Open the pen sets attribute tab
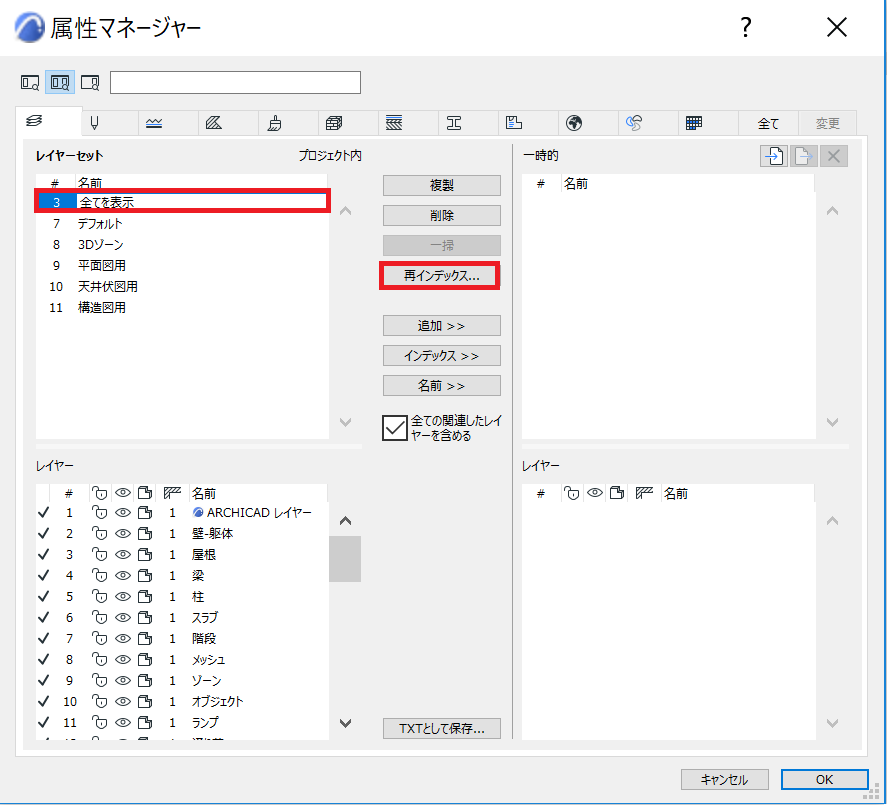Image resolution: width=893 pixels, height=807 pixels. point(95,122)
